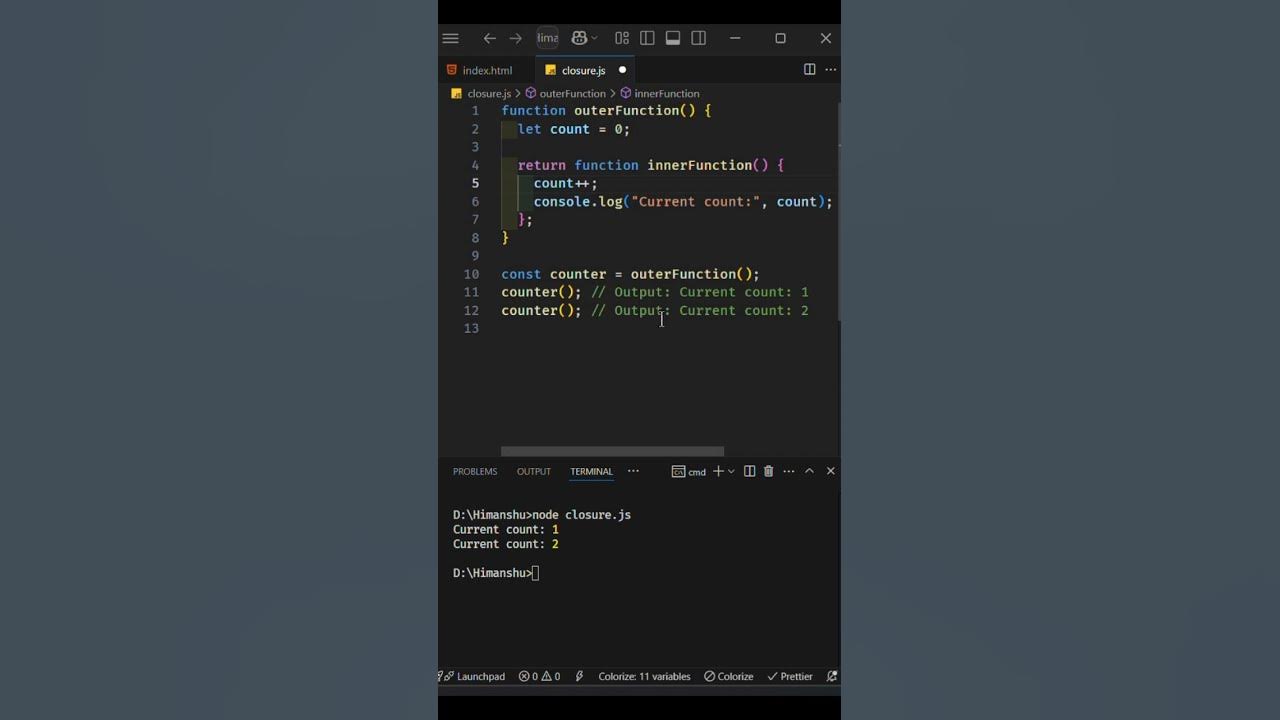Click "Colorize: 11 variables" status item
Screen dimensions: 1280x720
(x=644, y=676)
